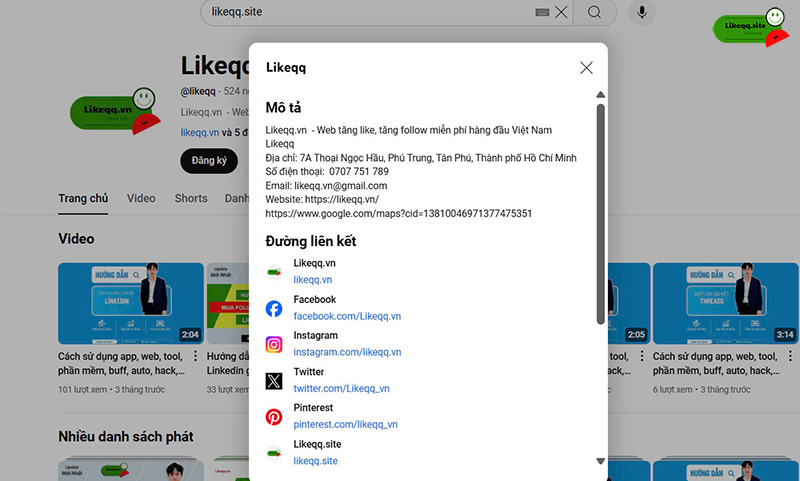The width and height of the screenshot is (800, 481).
Task: Click the Twitter X icon
Action: click(x=274, y=381)
